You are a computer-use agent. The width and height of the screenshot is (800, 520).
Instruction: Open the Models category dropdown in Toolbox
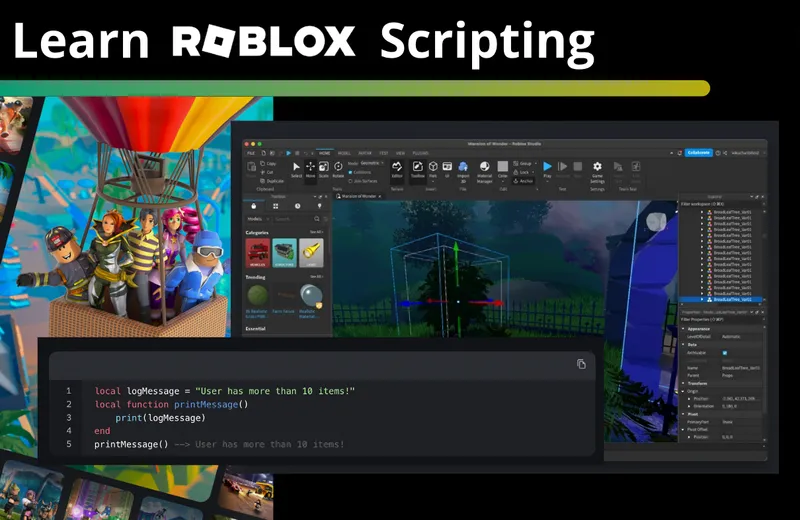point(258,219)
